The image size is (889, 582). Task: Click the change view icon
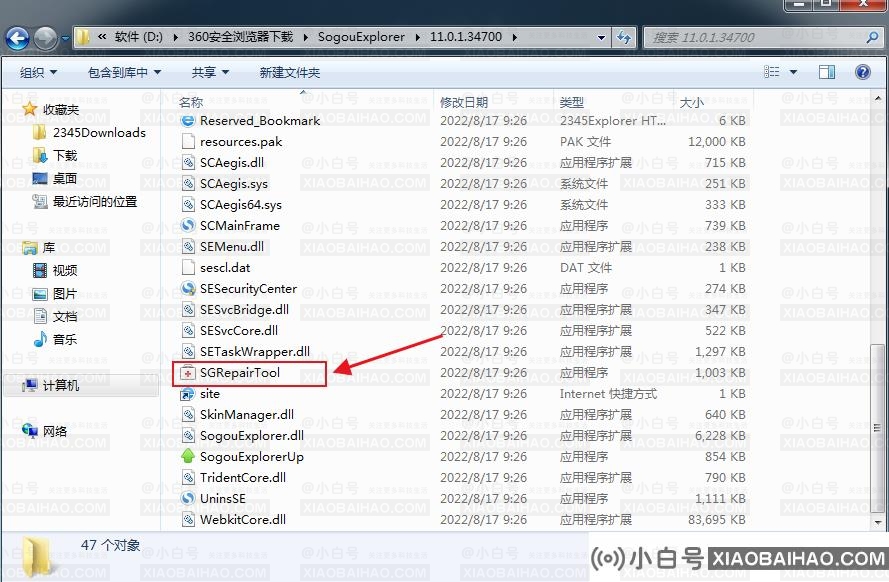[771, 72]
